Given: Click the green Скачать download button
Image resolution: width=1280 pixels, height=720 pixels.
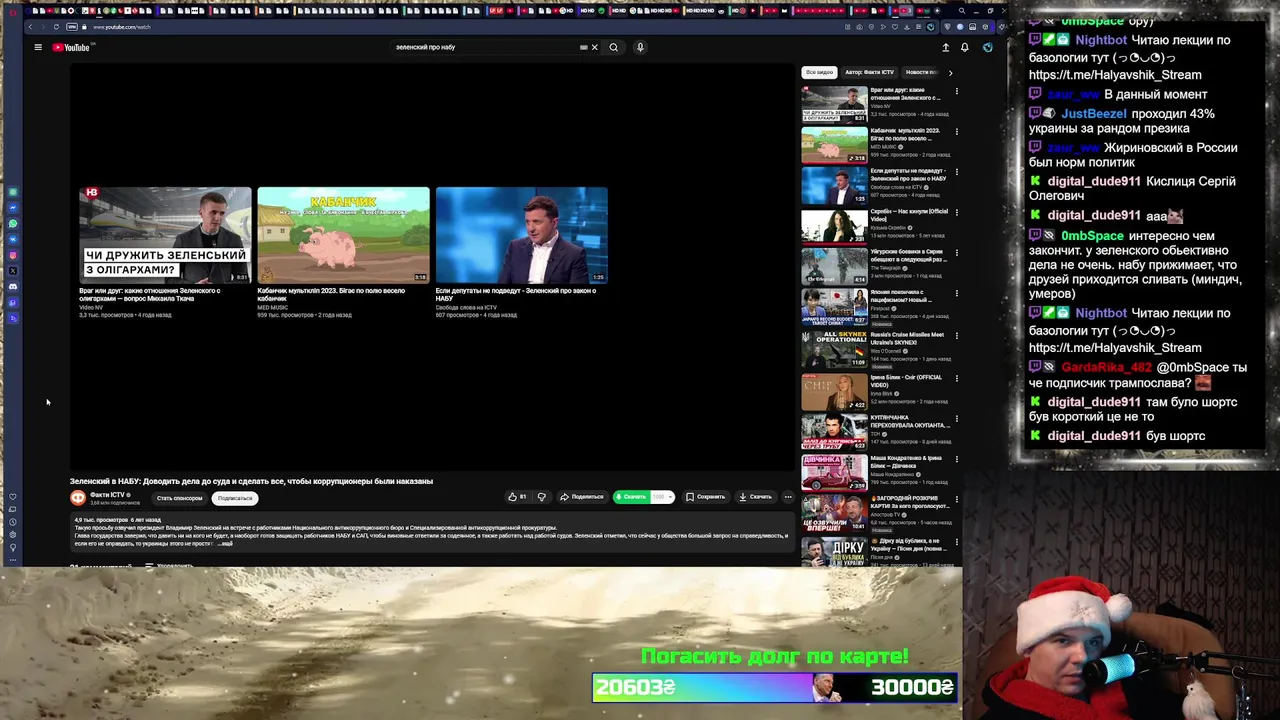Looking at the screenshot, I should point(631,497).
